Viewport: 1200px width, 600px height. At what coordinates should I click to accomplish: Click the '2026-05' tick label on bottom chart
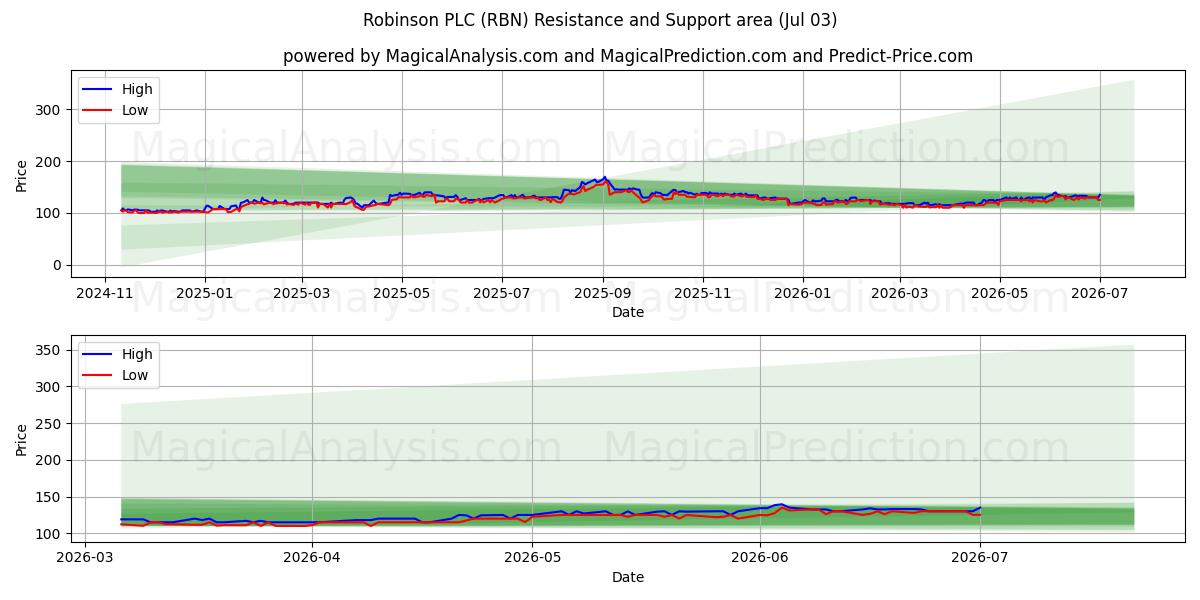coord(532,559)
